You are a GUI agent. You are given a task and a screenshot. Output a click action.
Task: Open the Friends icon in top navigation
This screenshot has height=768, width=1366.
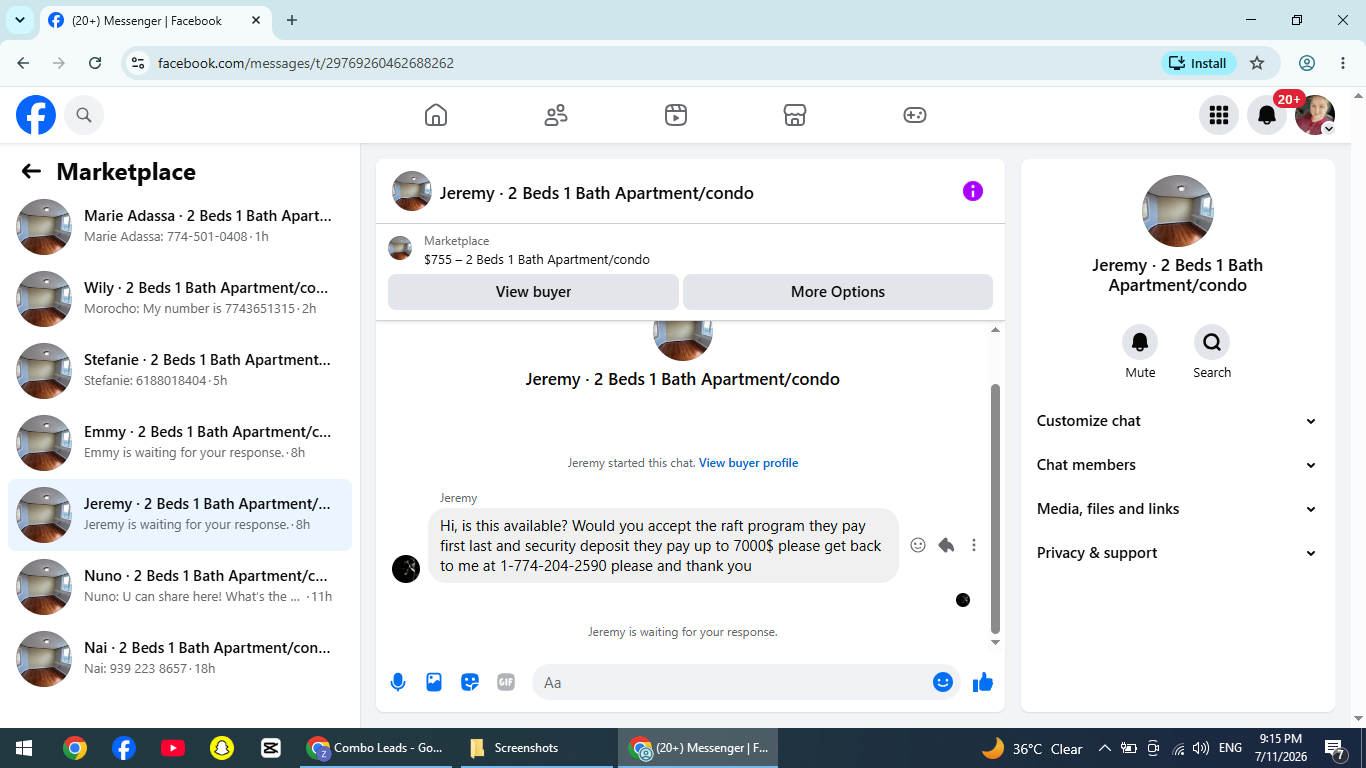(x=556, y=115)
